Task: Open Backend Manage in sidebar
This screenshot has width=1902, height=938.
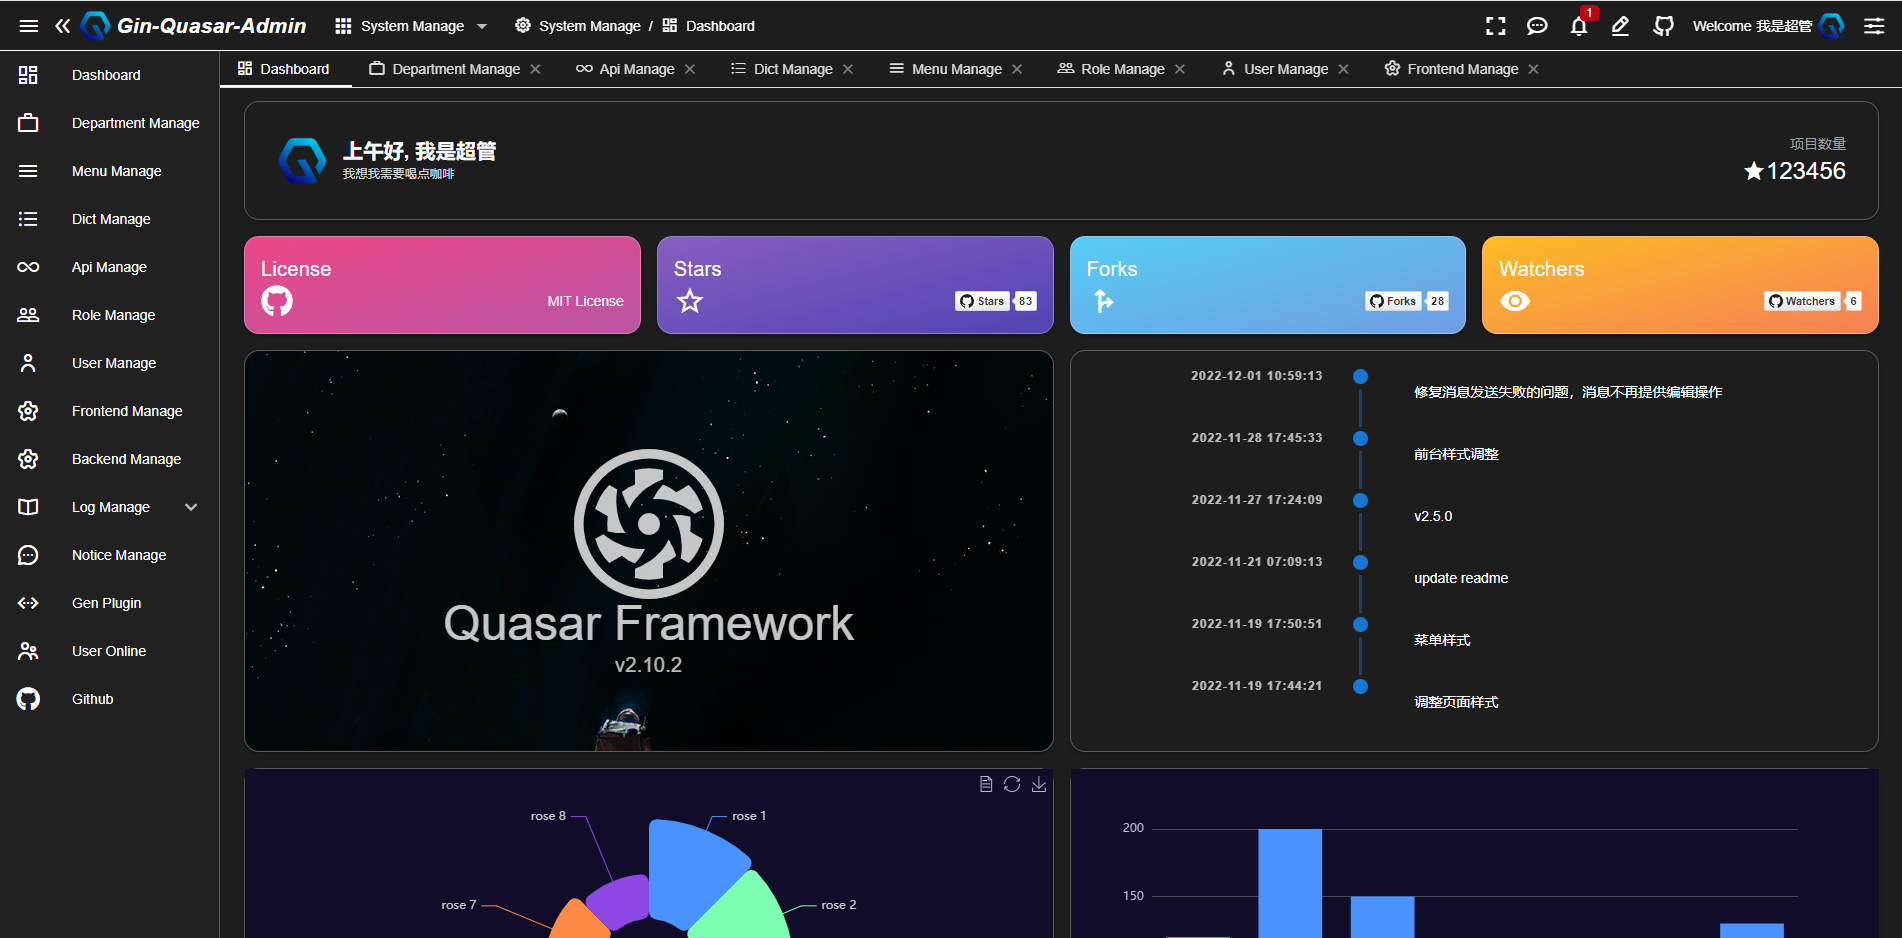Action: tap(110, 459)
